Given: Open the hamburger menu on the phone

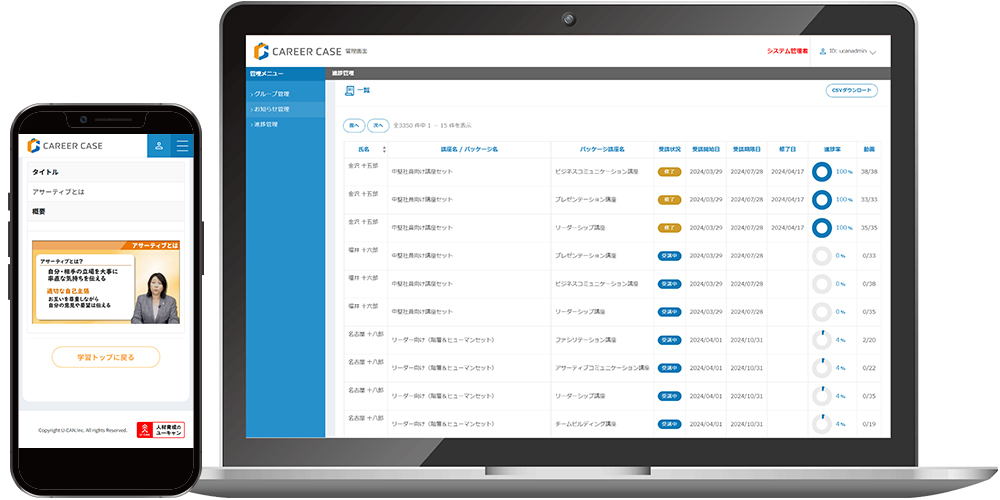Looking at the screenshot, I should [182, 146].
